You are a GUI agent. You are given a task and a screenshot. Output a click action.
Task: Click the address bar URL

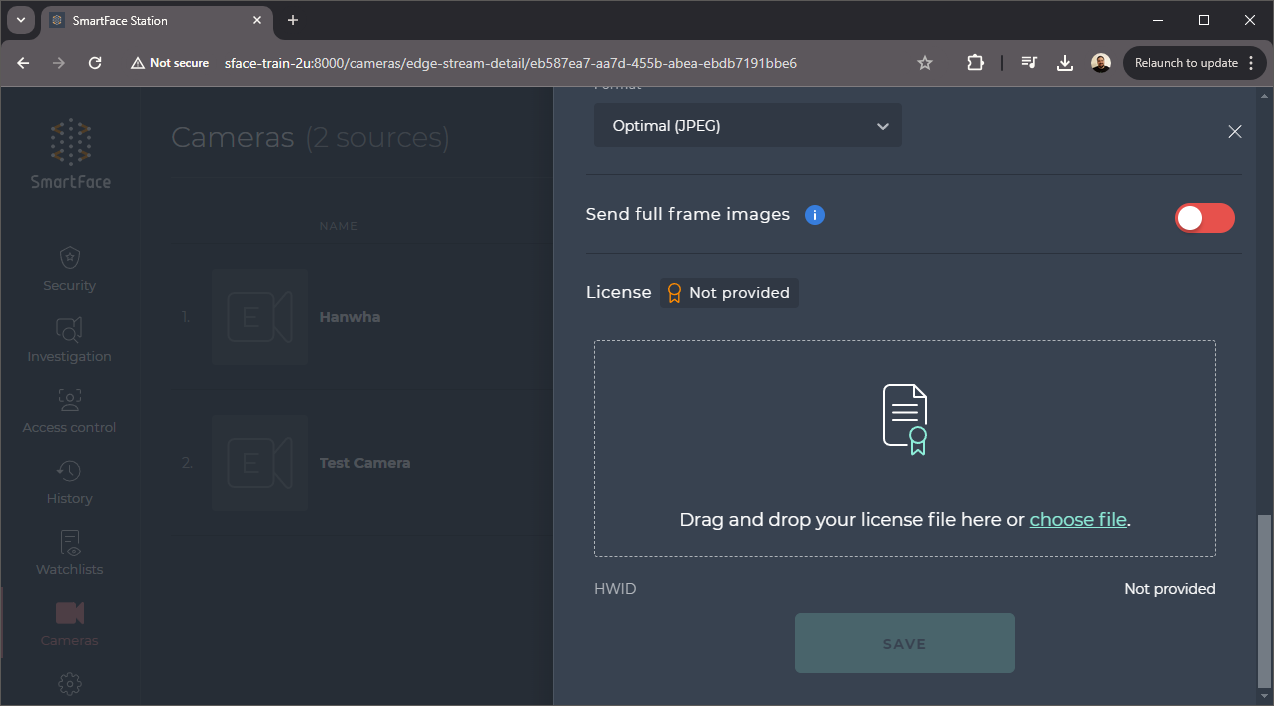511,63
